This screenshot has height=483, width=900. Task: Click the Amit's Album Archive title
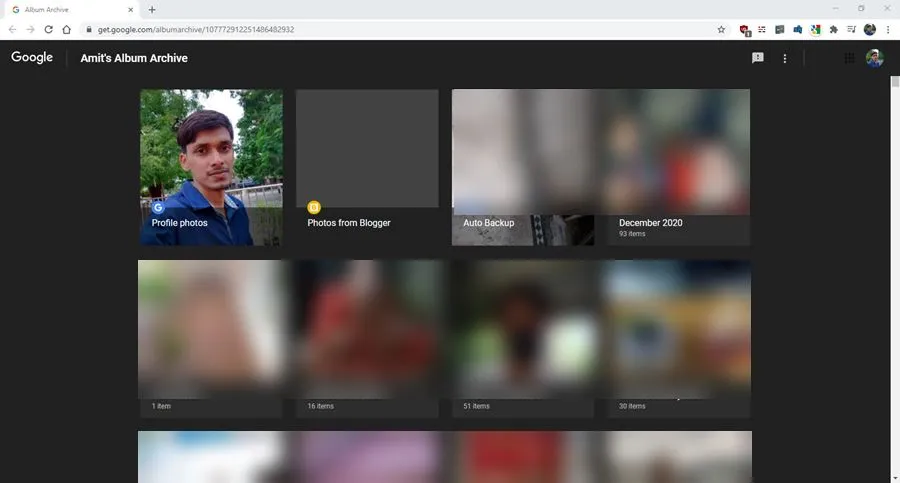tap(134, 58)
